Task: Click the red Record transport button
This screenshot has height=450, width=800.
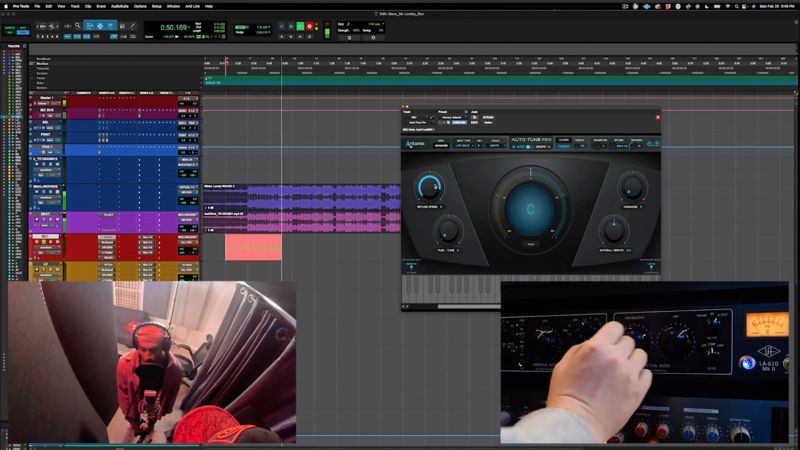Action: [x=309, y=26]
